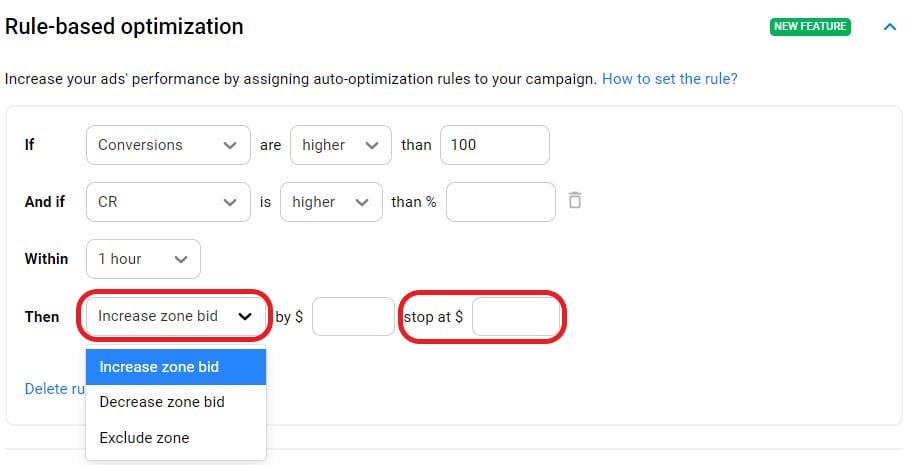Focus the conversions value field showing 100
The image size is (913, 465).
(494, 145)
